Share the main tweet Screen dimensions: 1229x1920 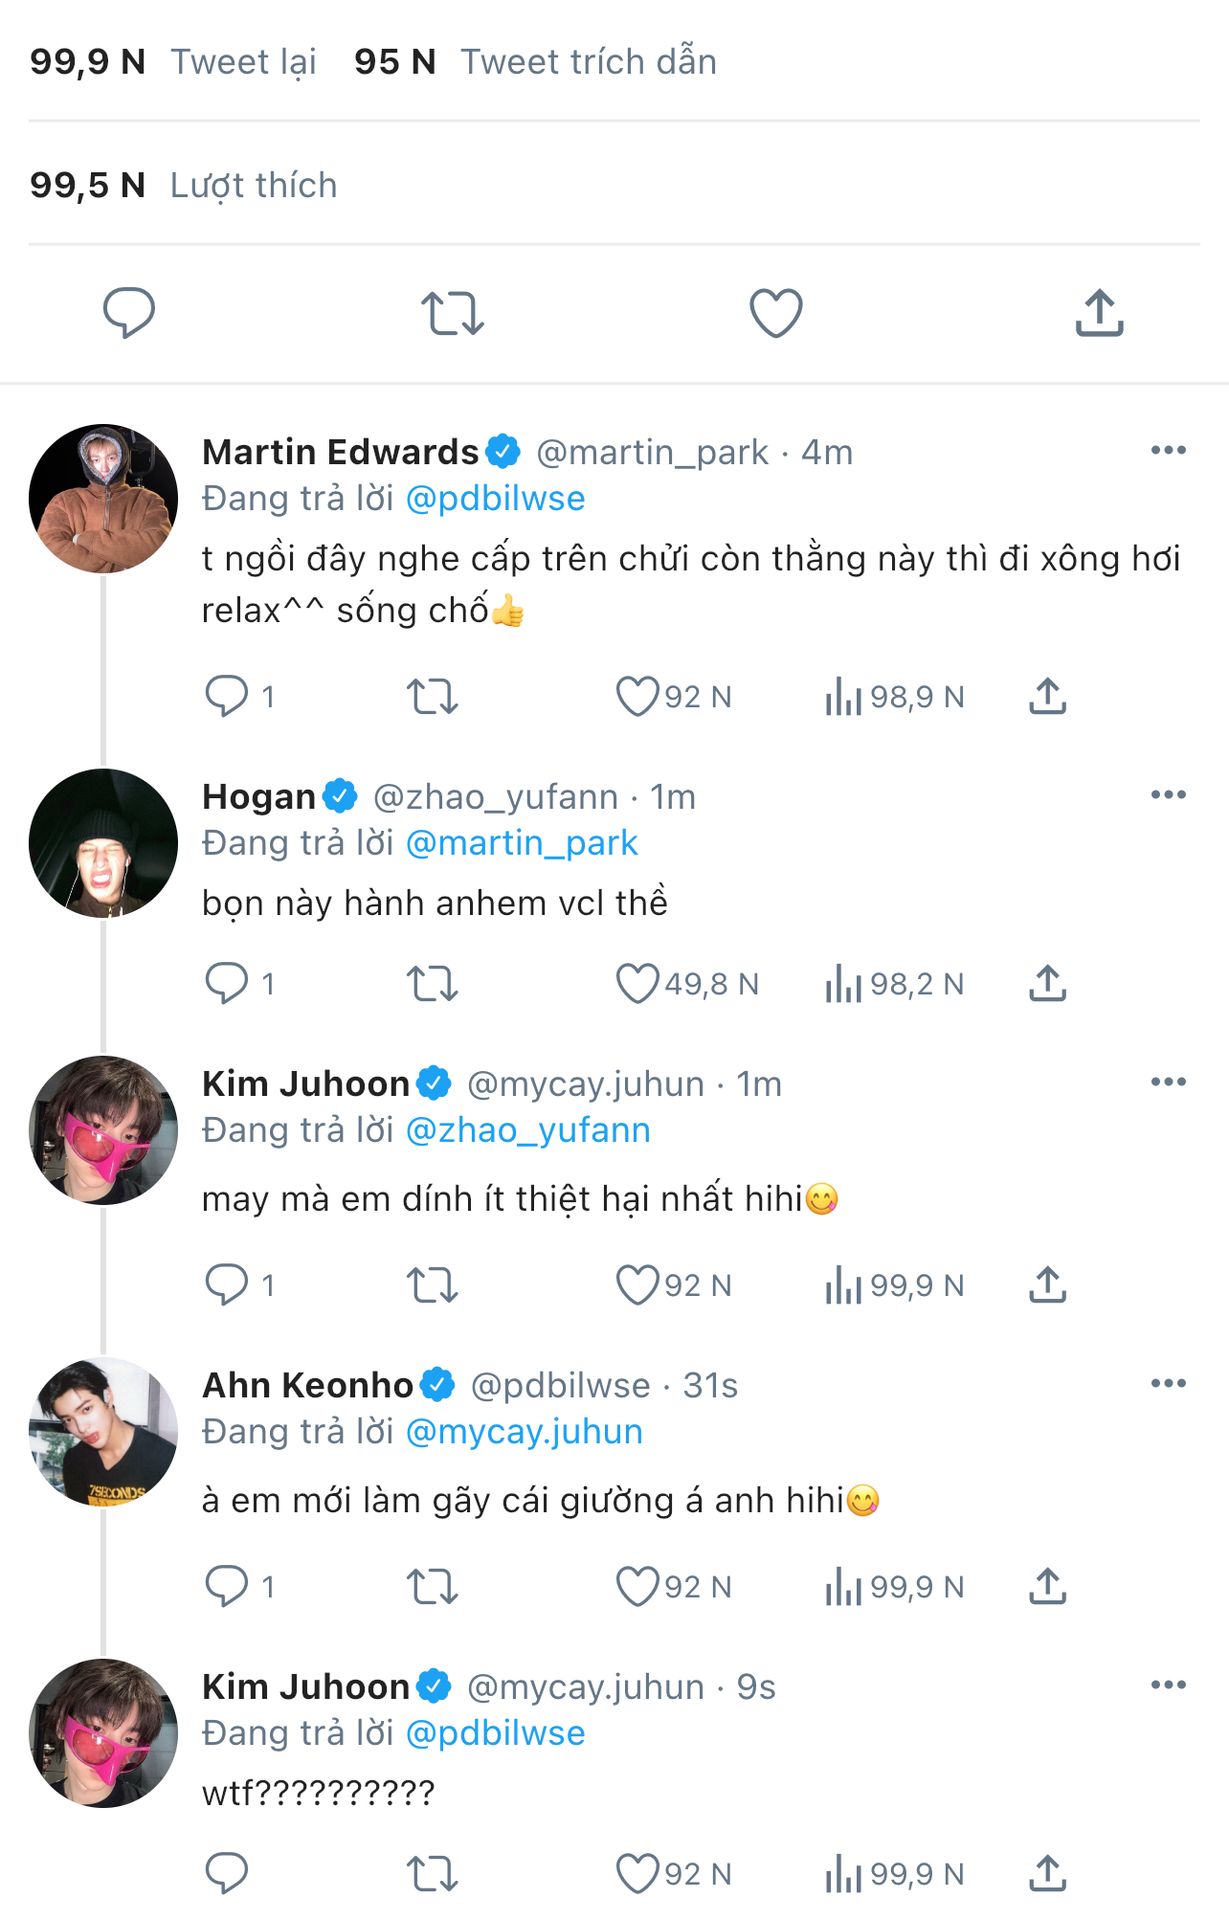point(1099,313)
